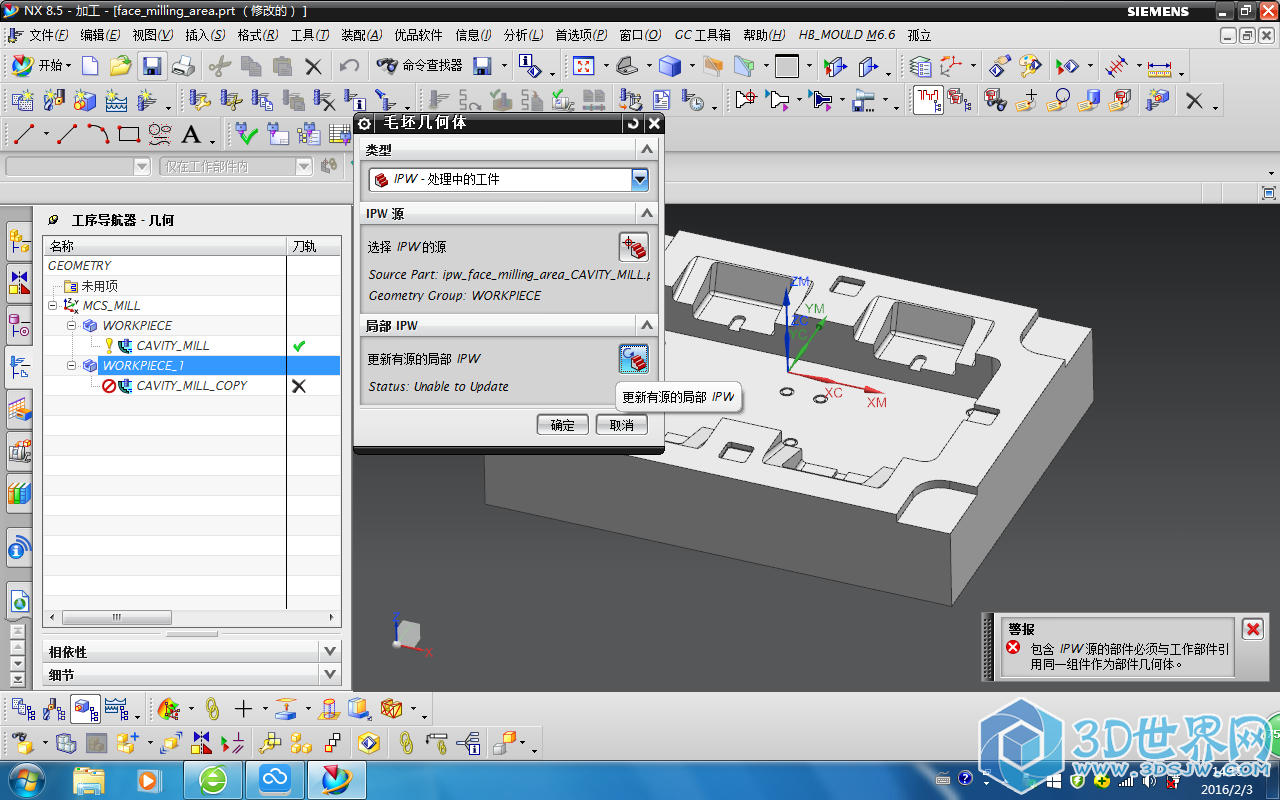Viewport: 1280px width, 800px height.
Task: Save the part using the floppy icon
Action: 152,66
